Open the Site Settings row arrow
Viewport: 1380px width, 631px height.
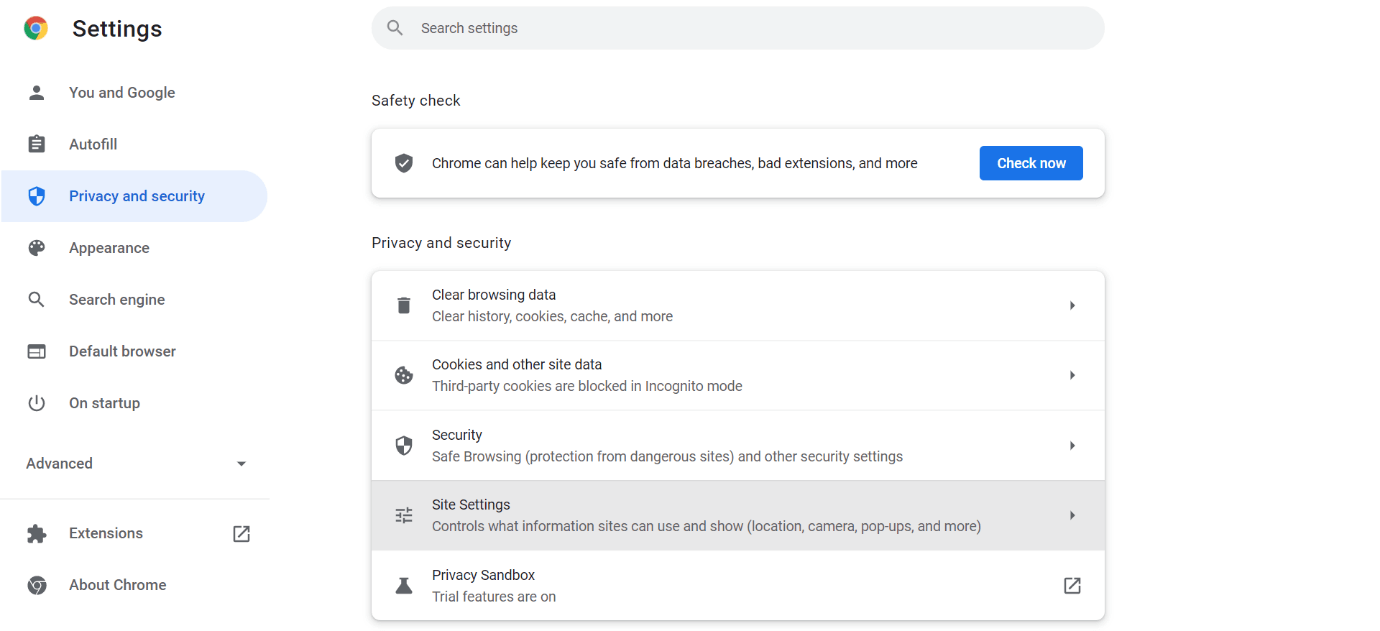coord(1072,516)
